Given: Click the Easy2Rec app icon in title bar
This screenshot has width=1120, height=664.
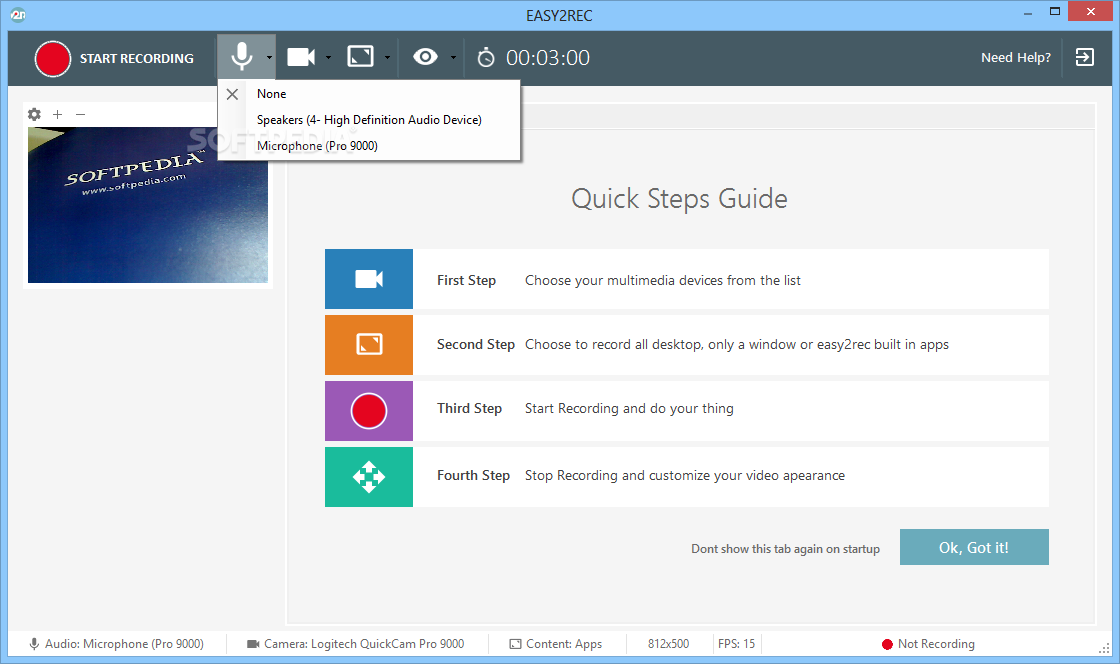Looking at the screenshot, I should (x=19, y=14).
